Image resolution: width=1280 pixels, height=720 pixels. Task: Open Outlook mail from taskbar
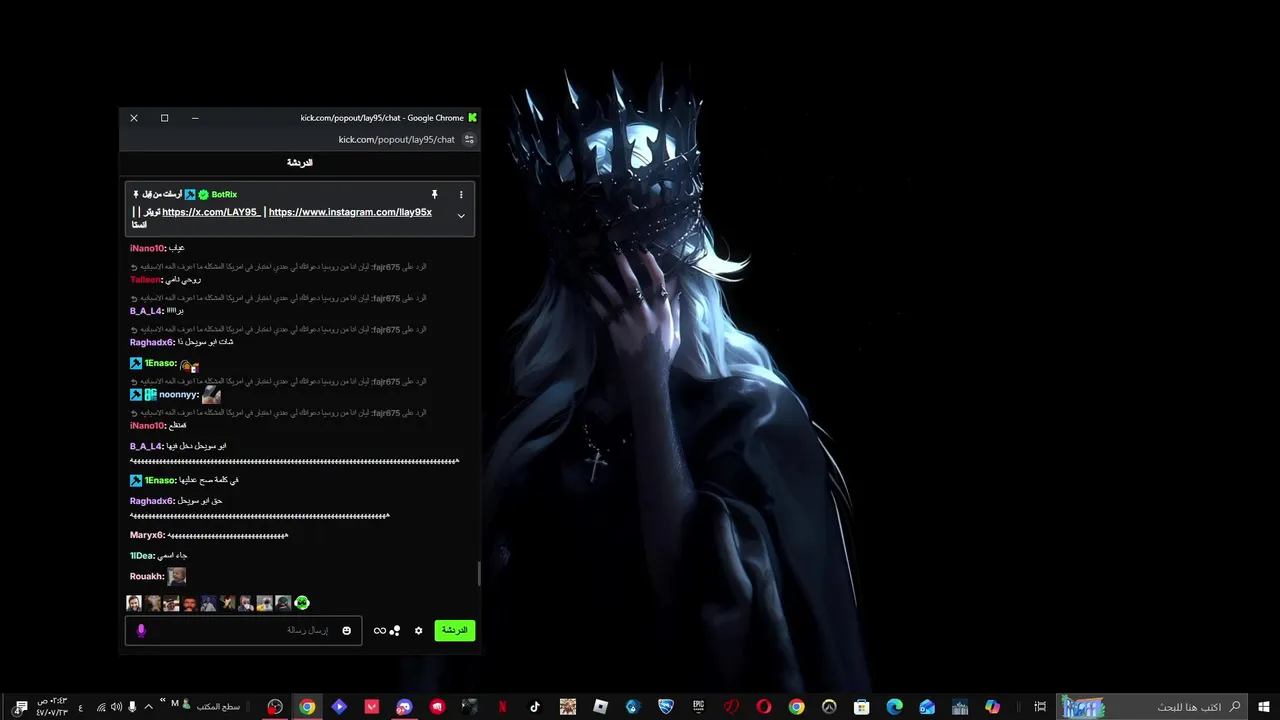pyautogui.click(x=927, y=707)
